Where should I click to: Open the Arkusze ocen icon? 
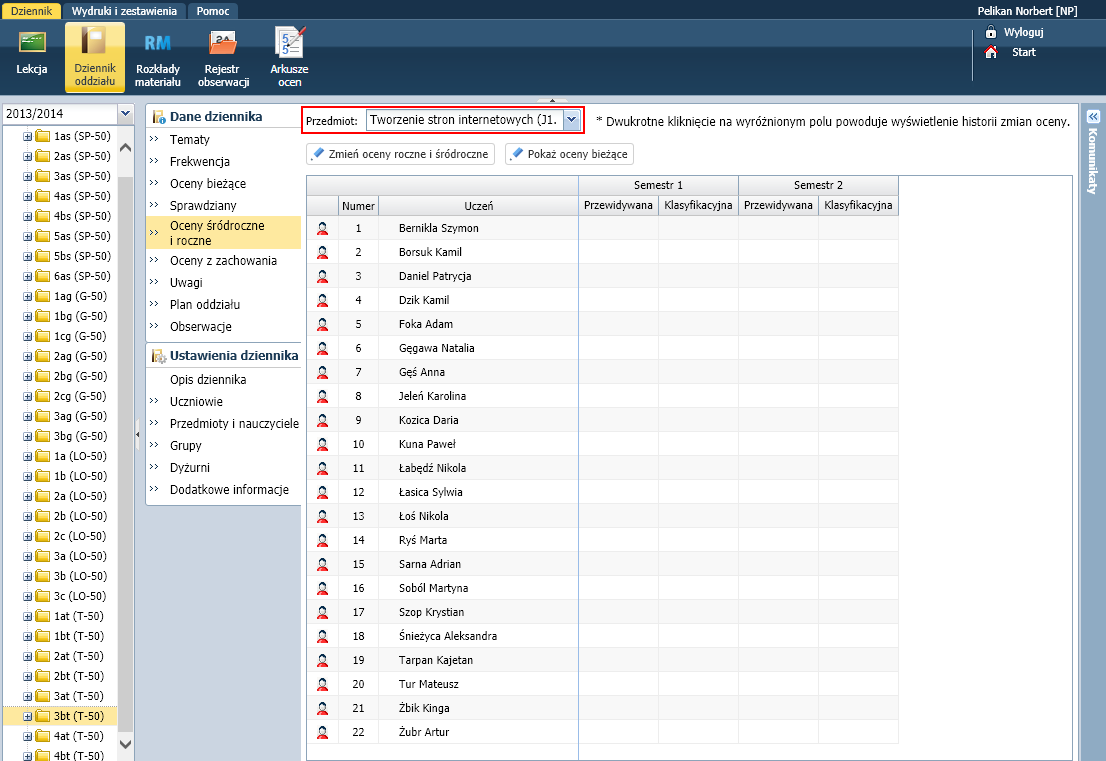point(289,42)
